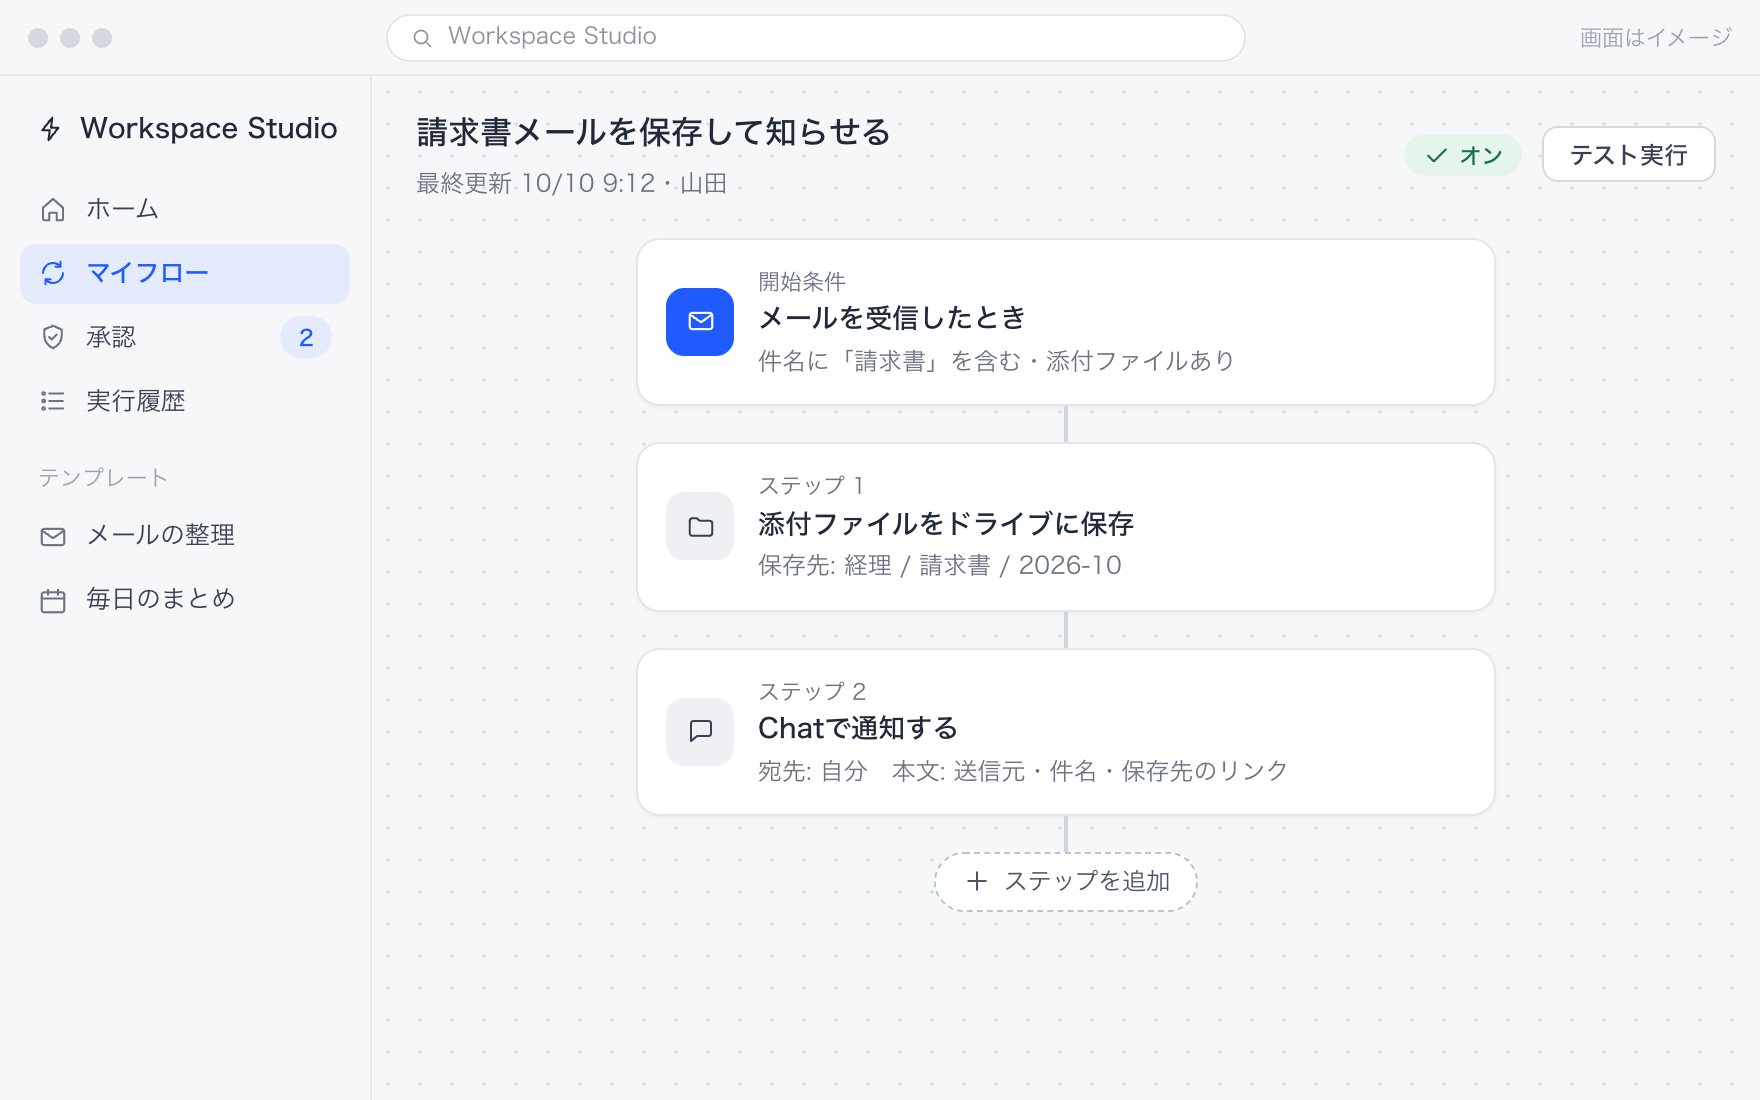Open the メールの整理 template
The height and width of the screenshot is (1100, 1760).
point(185,535)
